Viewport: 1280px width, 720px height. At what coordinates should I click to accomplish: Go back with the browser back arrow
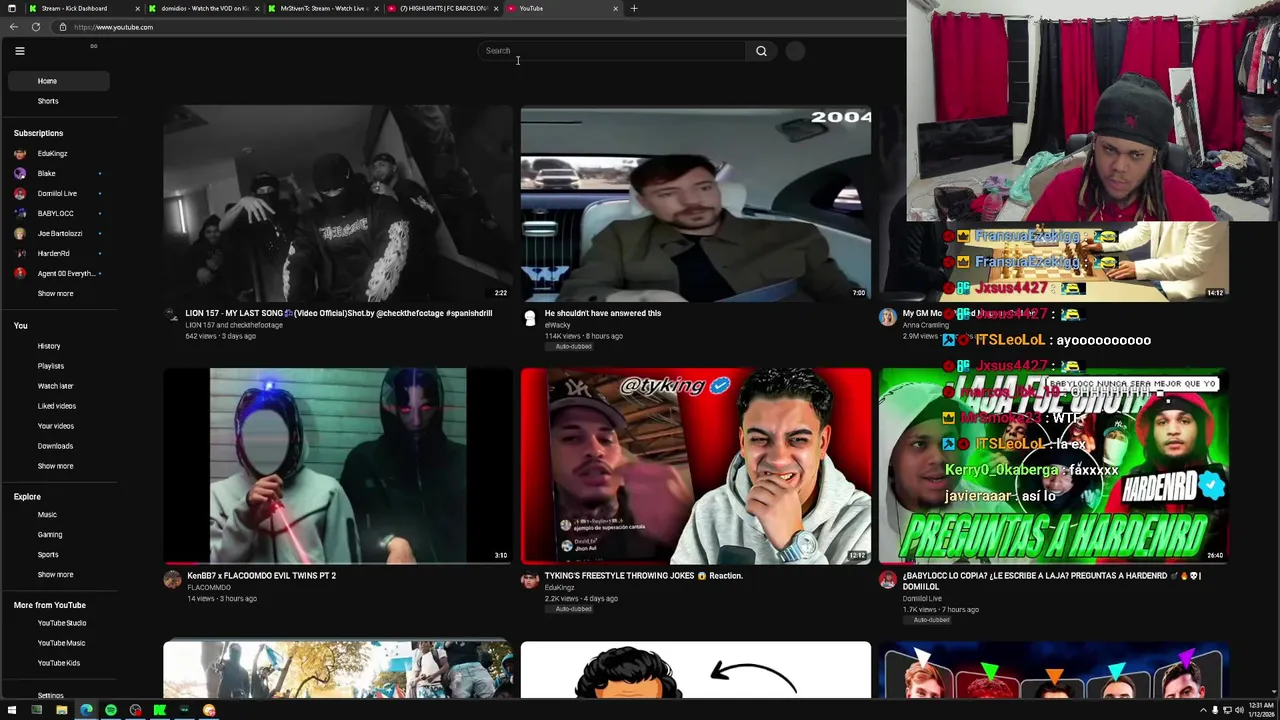[12, 27]
